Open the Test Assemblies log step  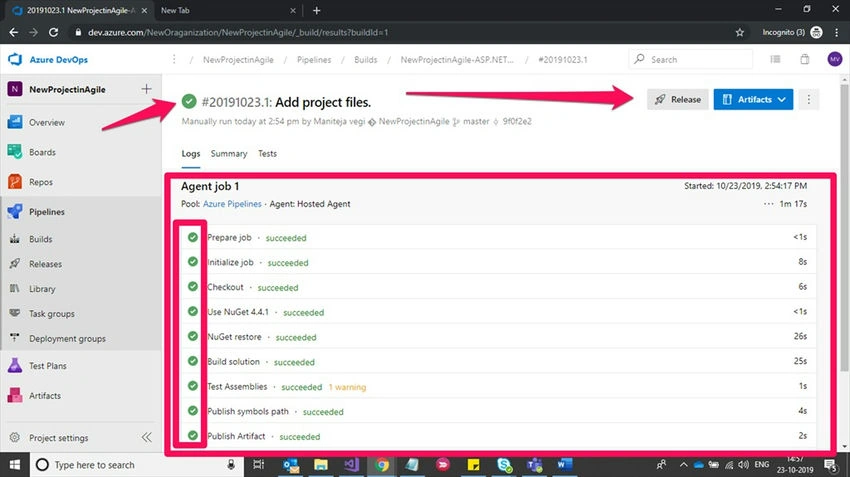click(x=498, y=386)
